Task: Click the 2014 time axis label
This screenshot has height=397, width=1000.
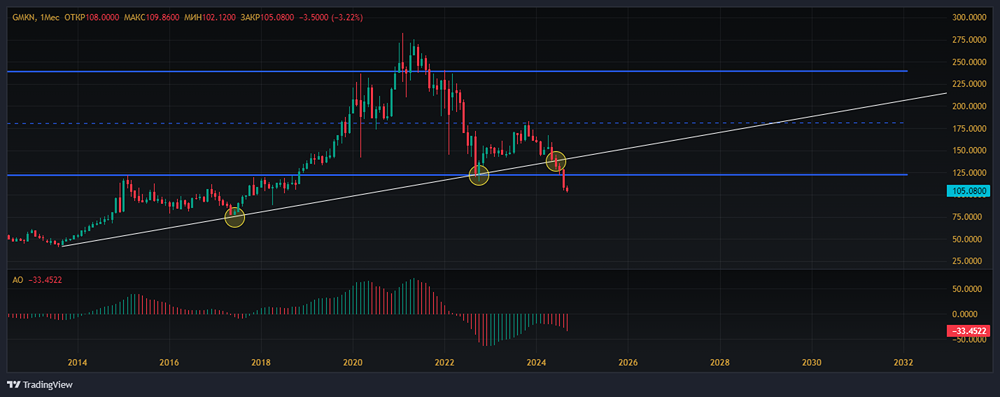Action: point(77,363)
